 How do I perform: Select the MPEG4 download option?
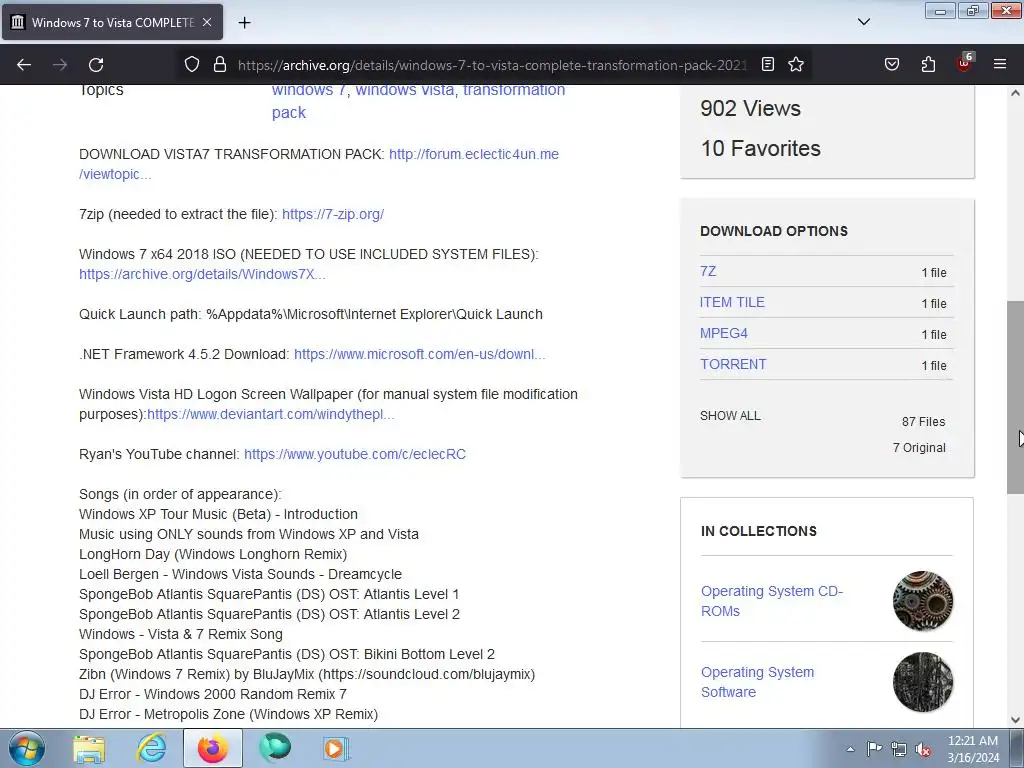(x=724, y=333)
